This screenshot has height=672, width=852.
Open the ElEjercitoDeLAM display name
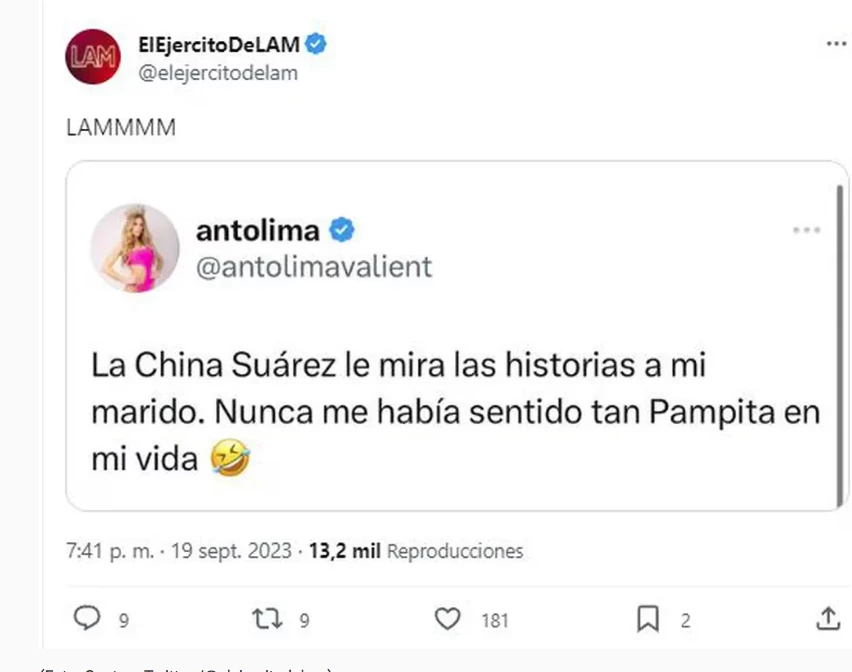219,45
